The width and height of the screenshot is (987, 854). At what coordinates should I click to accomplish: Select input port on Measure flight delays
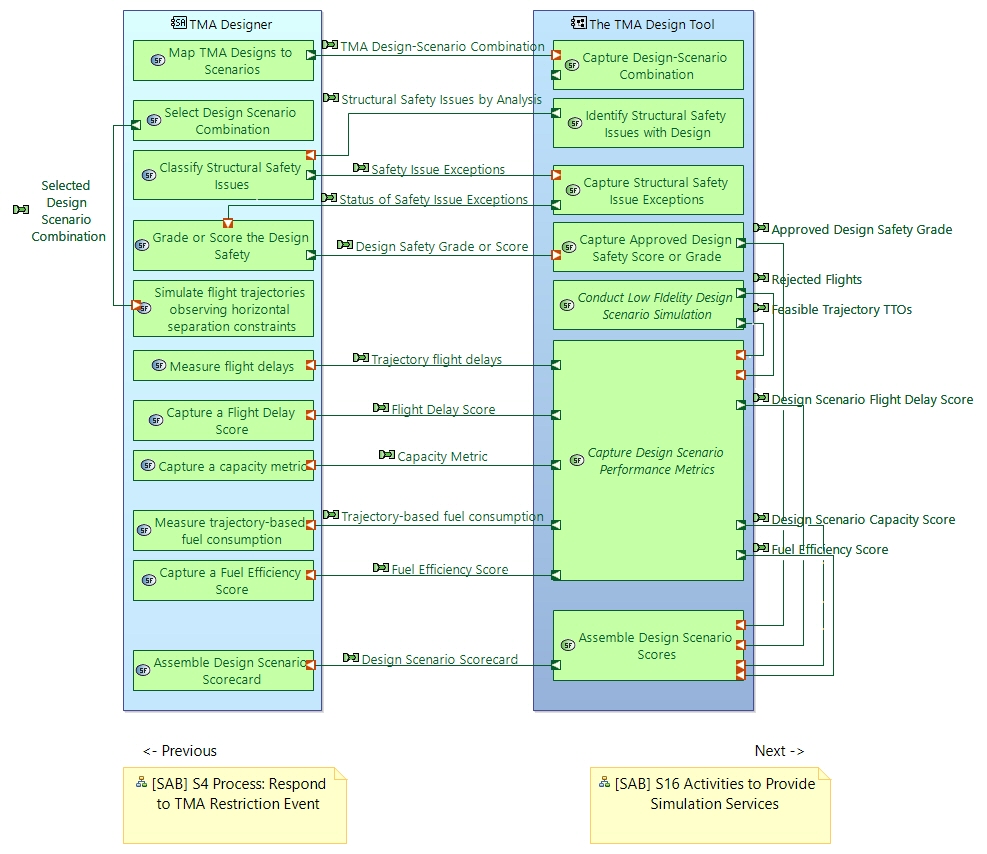click(311, 365)
